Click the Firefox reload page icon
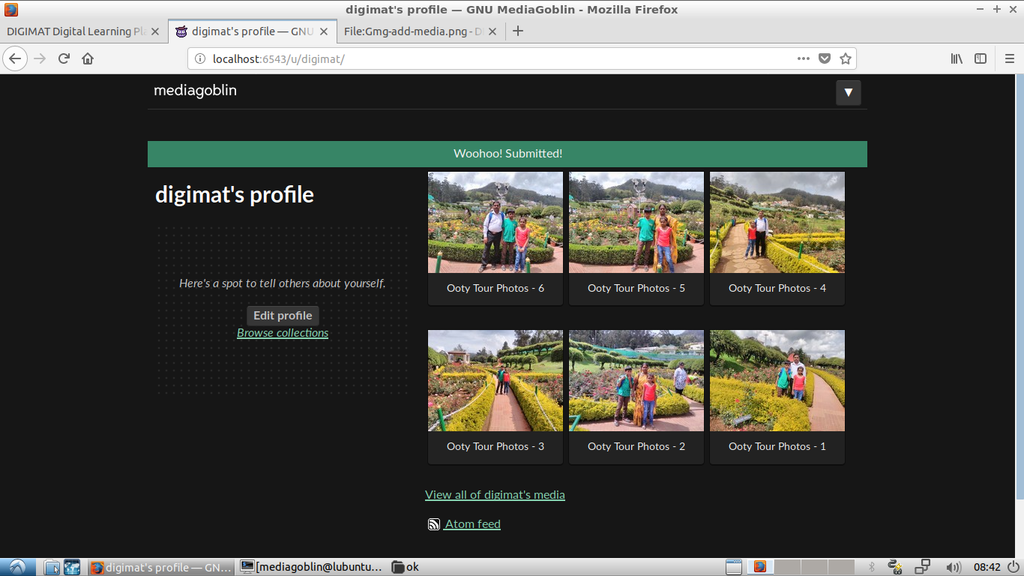 [64, 59]
